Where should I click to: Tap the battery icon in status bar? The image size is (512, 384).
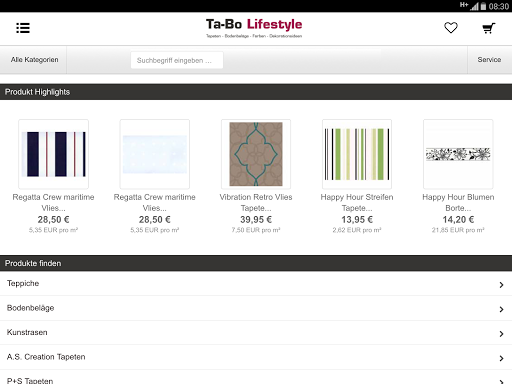(483, 6)
